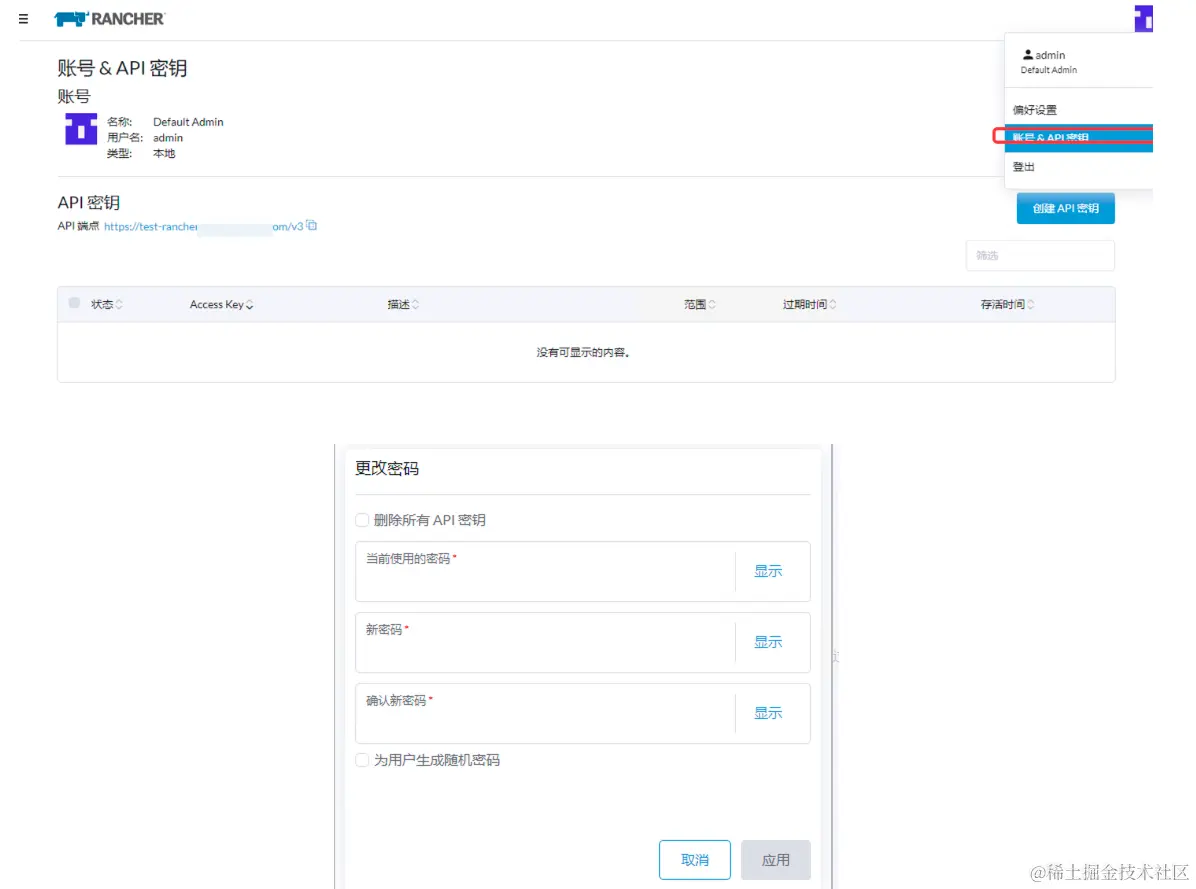1196x889 pixels.
Task: Focus the 筛选 filter input field
Action: [1040, 255]
